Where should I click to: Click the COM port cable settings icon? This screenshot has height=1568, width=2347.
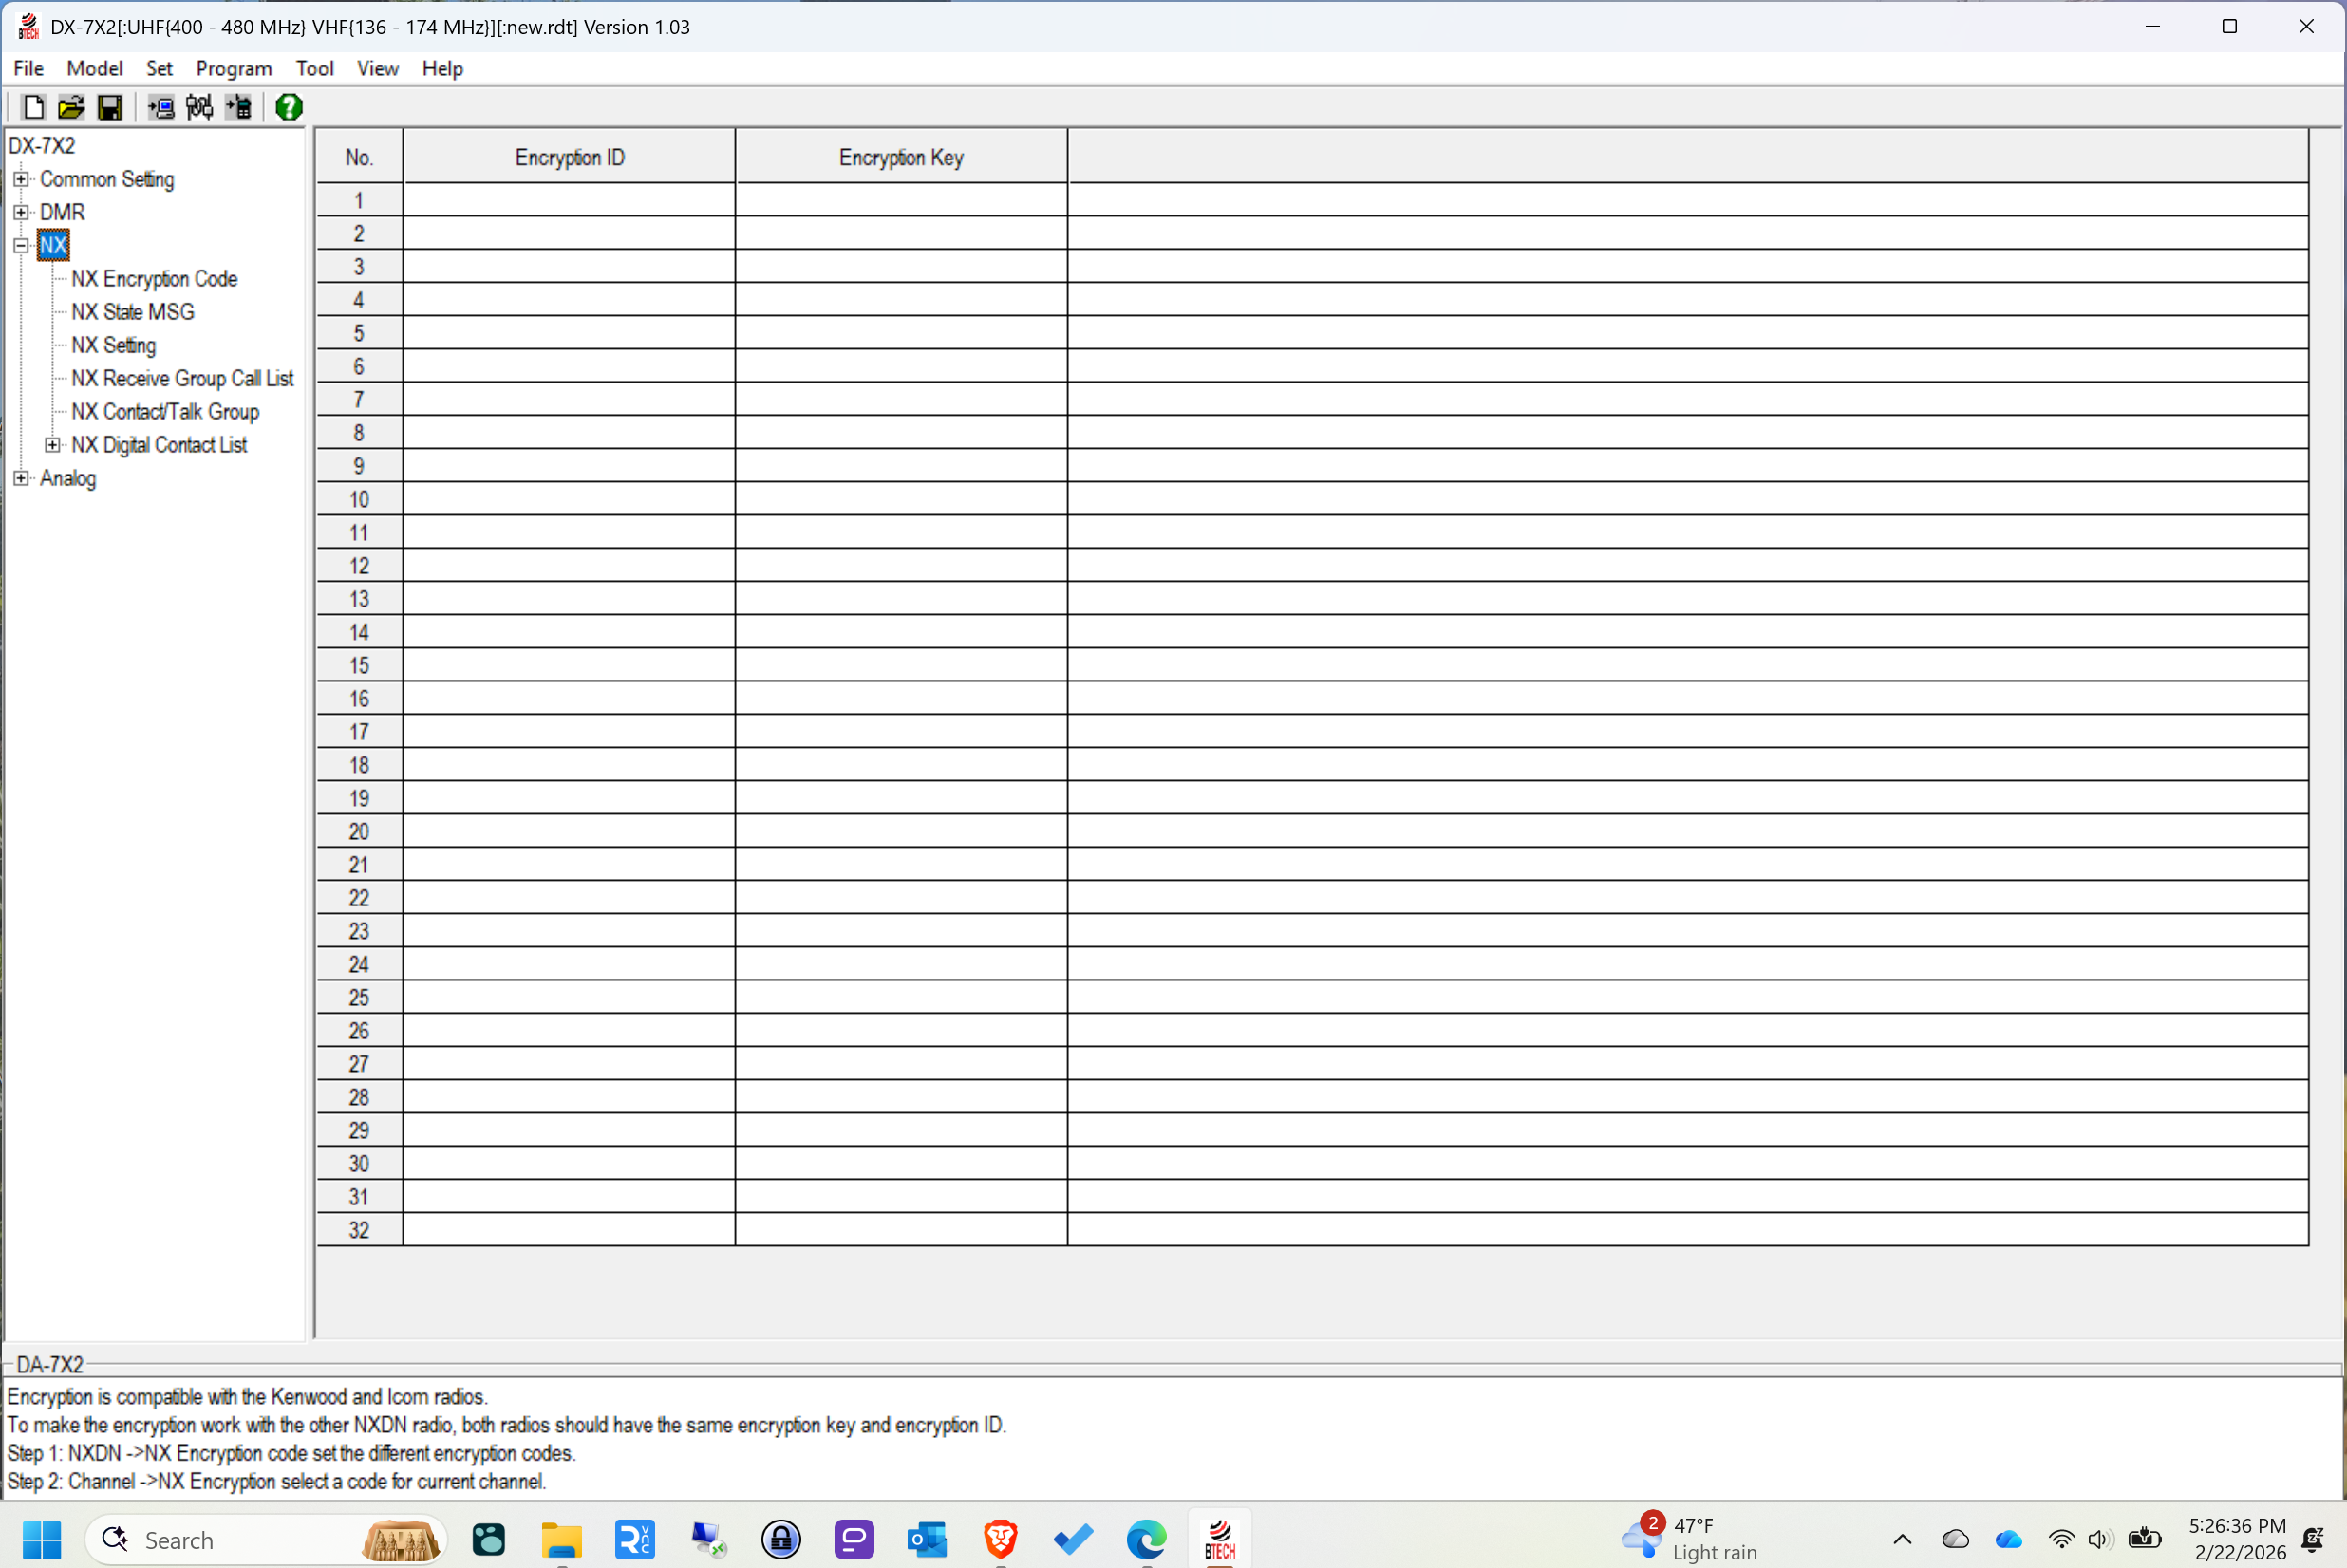[x=199, y=107]
